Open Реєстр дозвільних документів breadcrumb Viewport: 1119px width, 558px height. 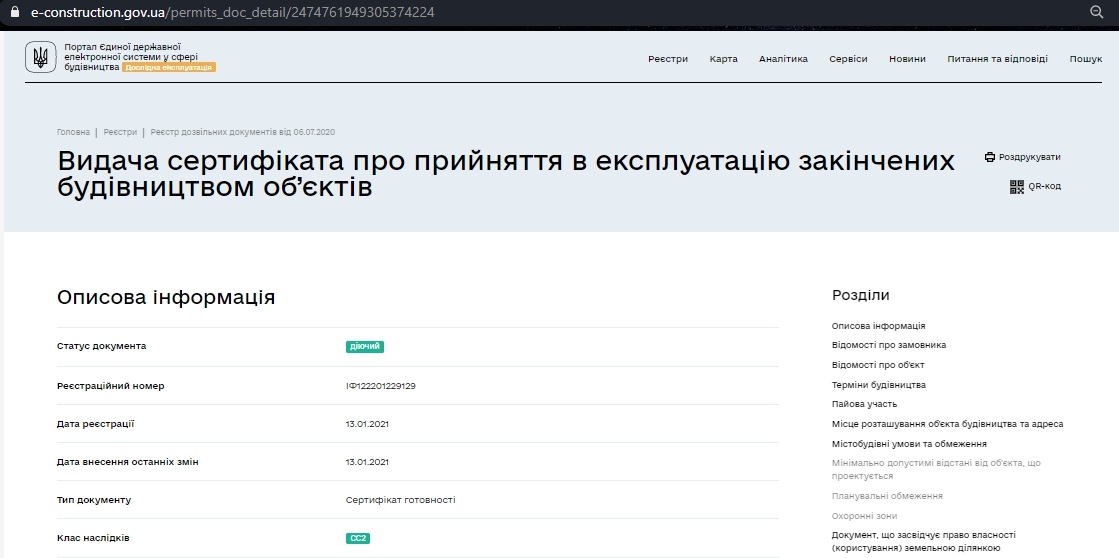tap(243, 132)
